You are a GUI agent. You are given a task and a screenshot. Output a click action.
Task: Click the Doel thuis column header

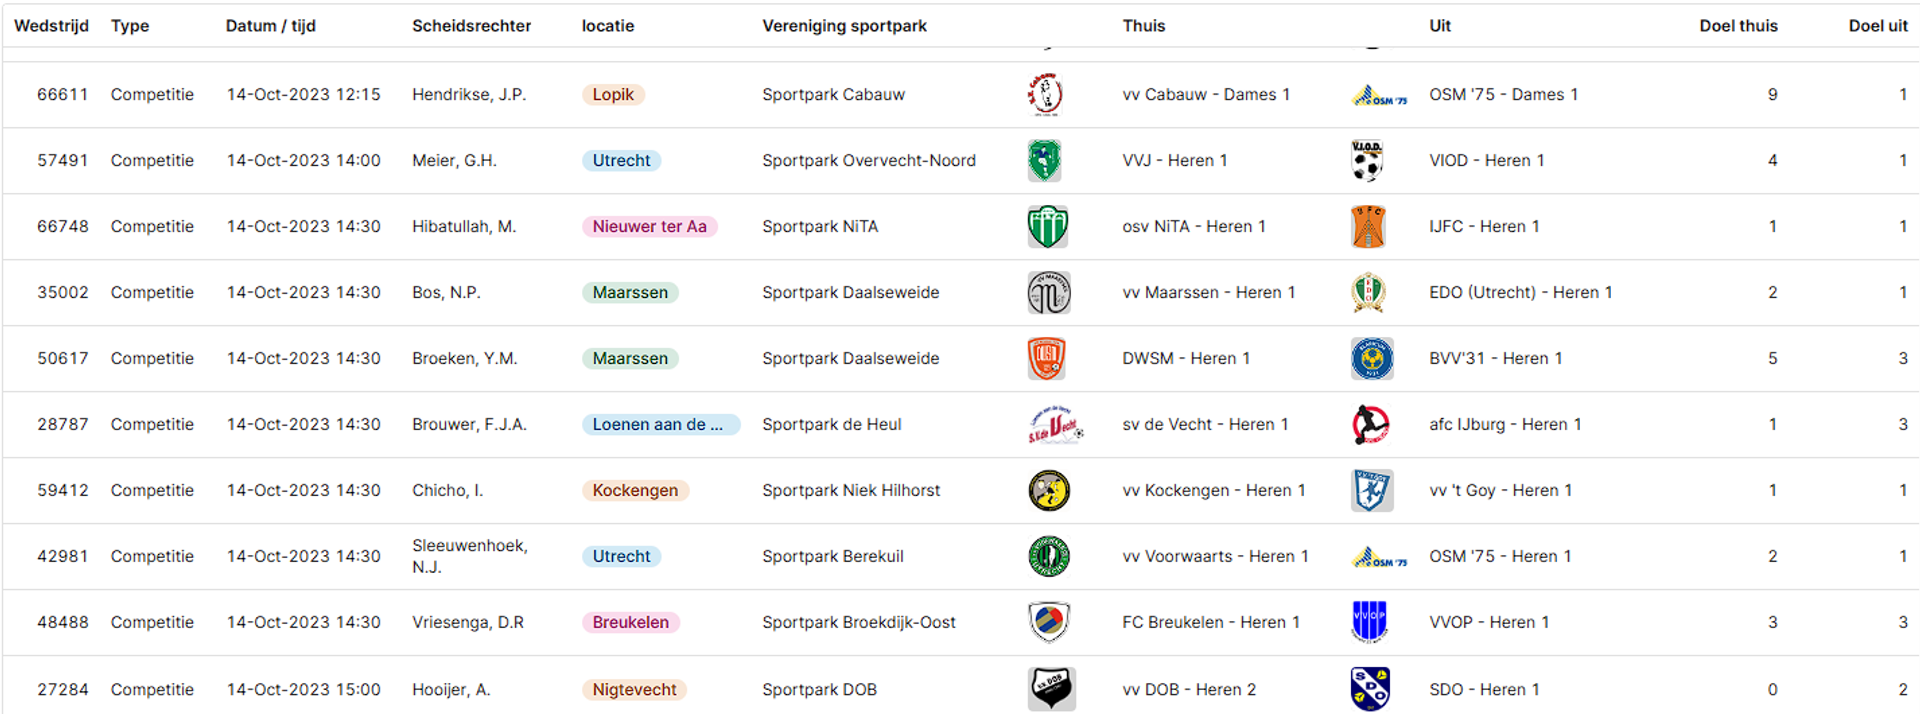point(1738,26)
